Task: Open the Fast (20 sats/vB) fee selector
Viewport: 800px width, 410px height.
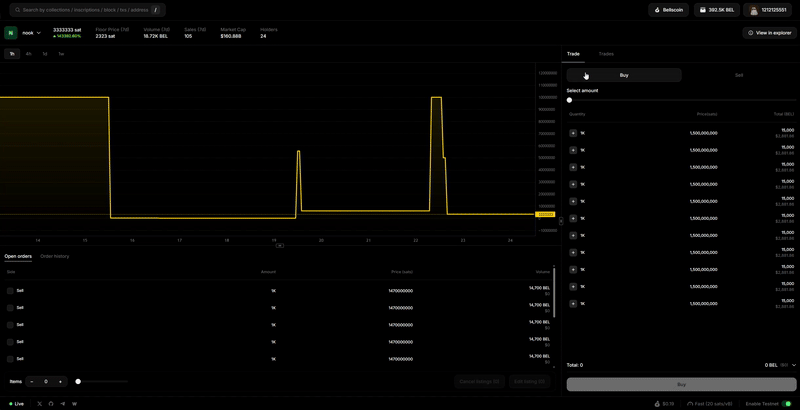Action: click(710, 403)
